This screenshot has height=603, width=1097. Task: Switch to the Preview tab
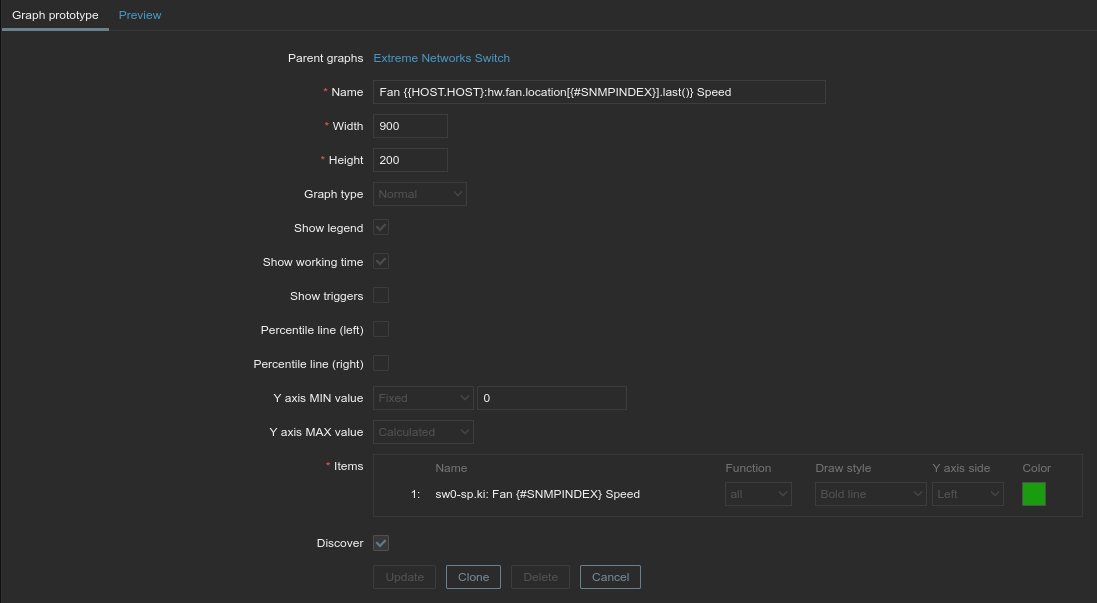click(140, 15)
